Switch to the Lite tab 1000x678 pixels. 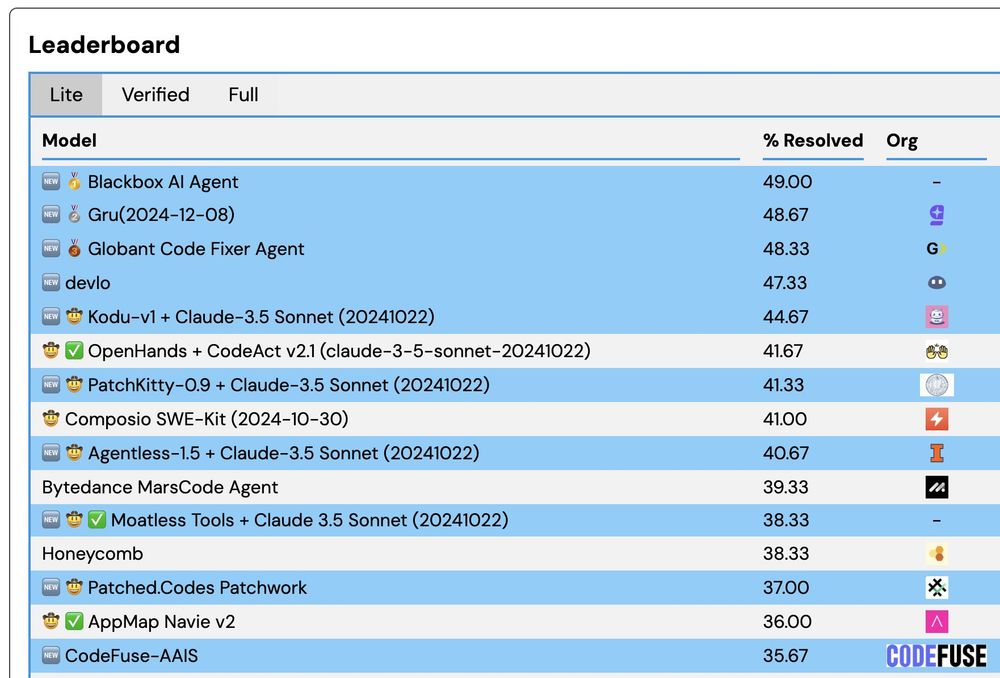[66, 95]
